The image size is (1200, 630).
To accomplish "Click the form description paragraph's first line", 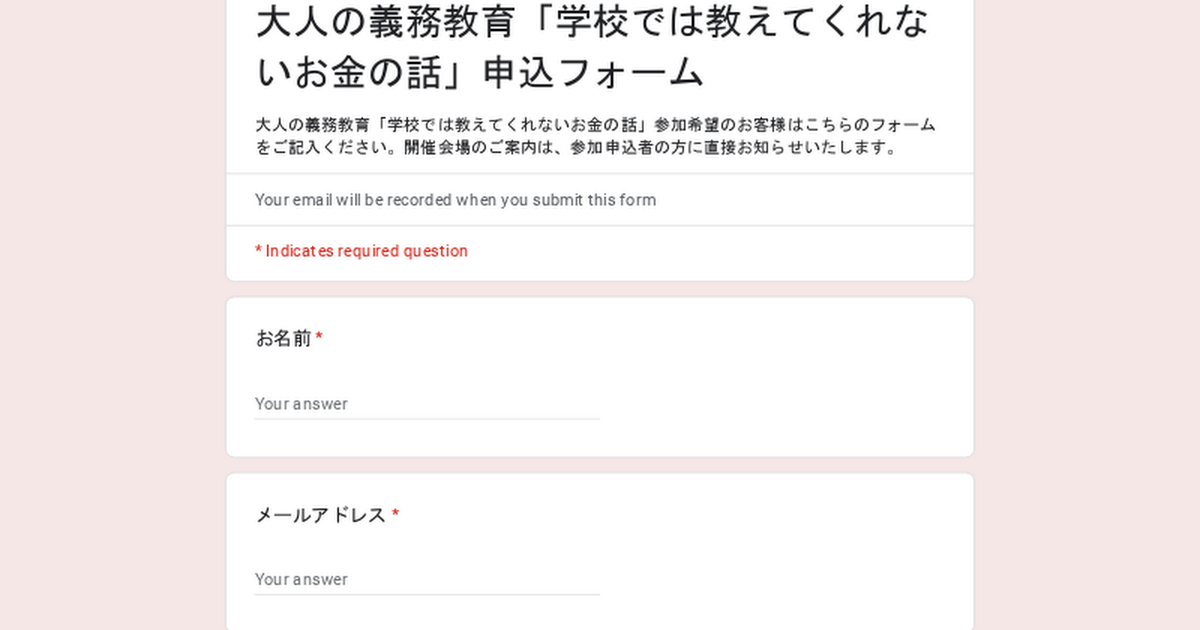I will point(595,125).
